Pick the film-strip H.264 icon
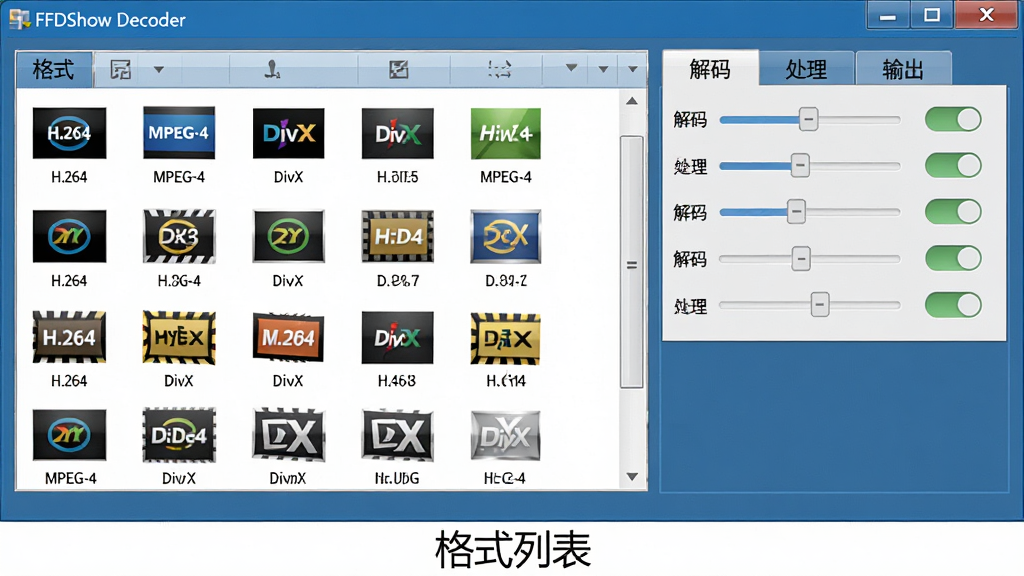The width and height of the screenshot is (1024, 576). [x=69, y=338]
